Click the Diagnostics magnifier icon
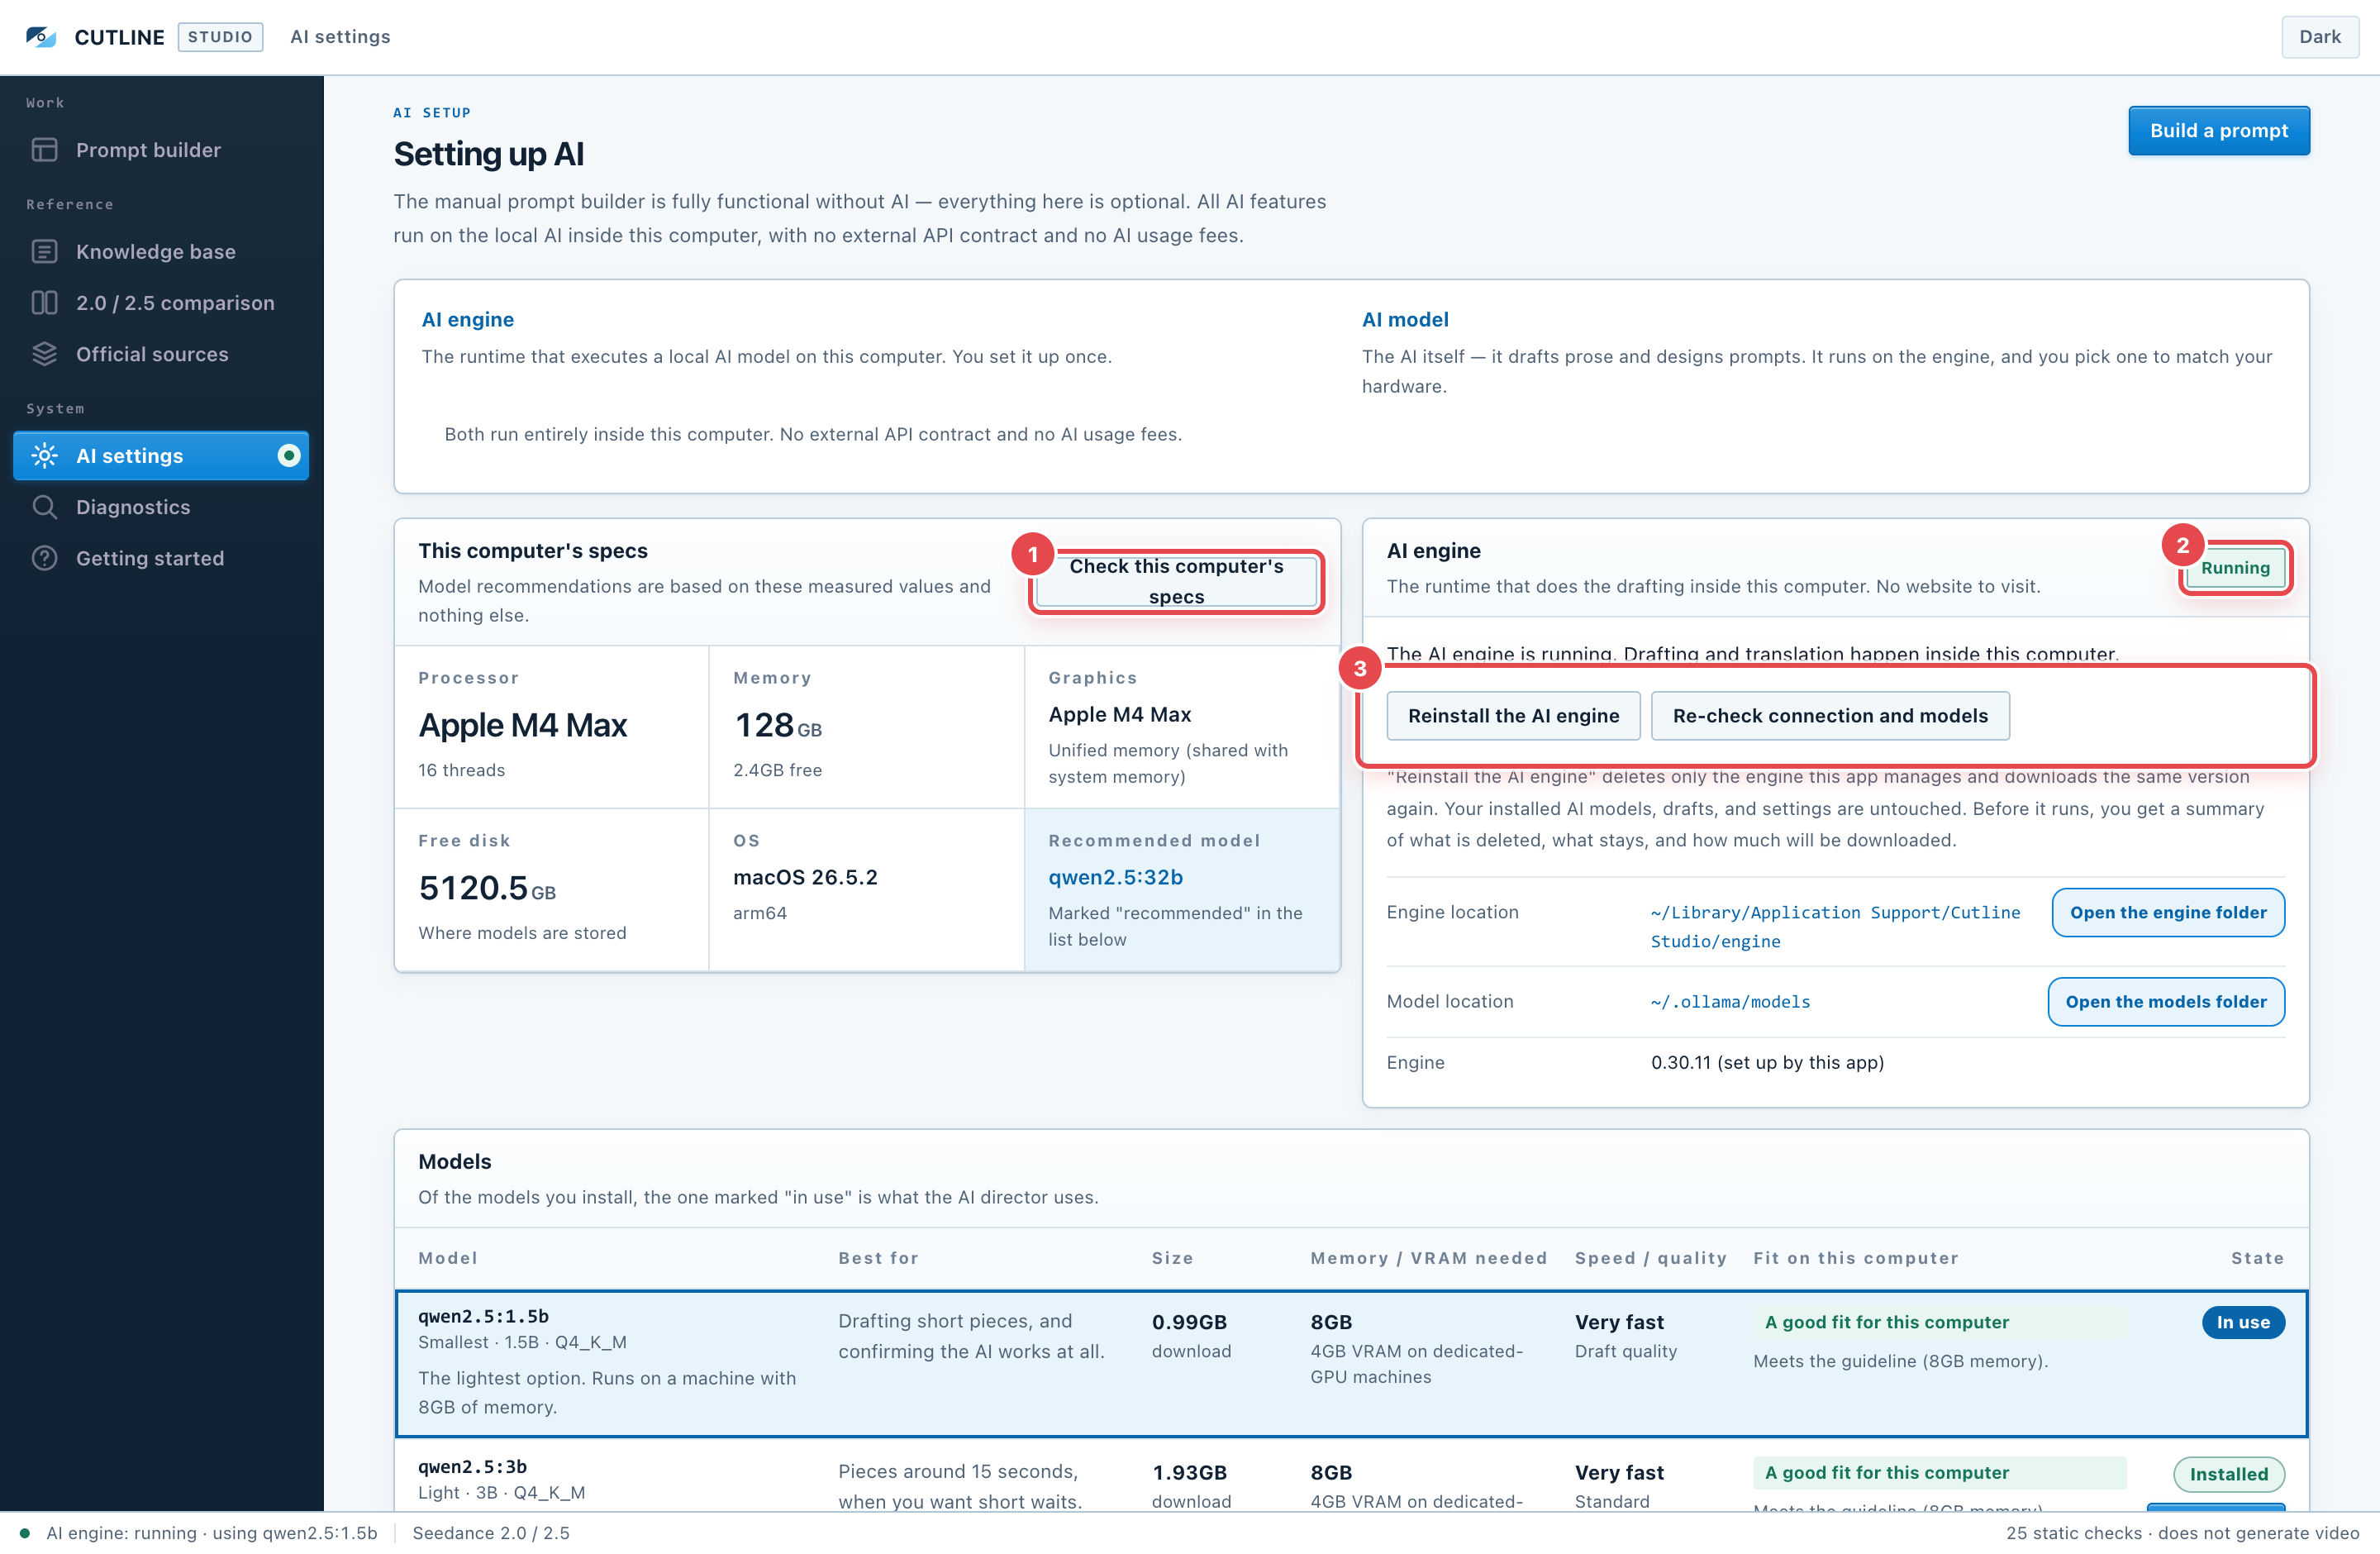This screenshot has width=2380, height=1554. [45, 507]
